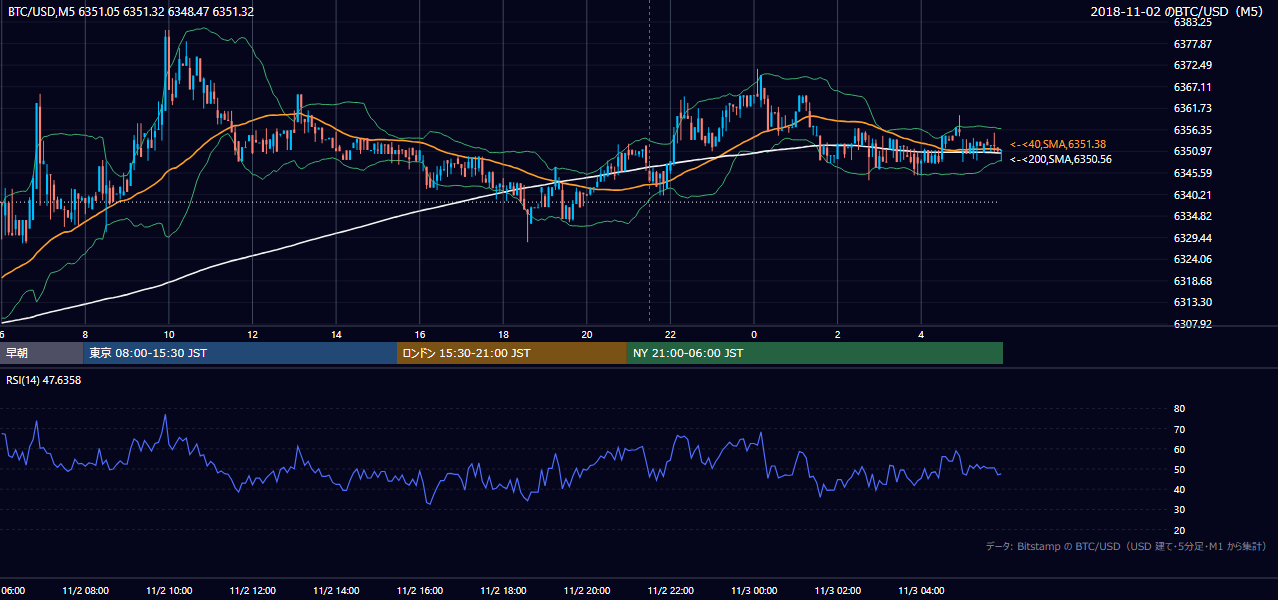Click RSI scale level 50
This screenshot has width=1278, height=600.
[1180, 469]
